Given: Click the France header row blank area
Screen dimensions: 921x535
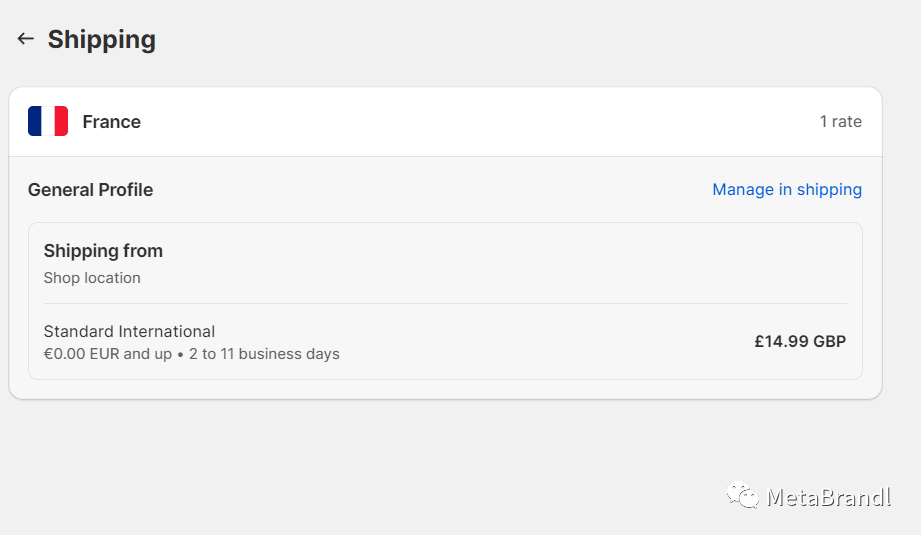Looking at the screenshot, I should click(x=470, y=122).
